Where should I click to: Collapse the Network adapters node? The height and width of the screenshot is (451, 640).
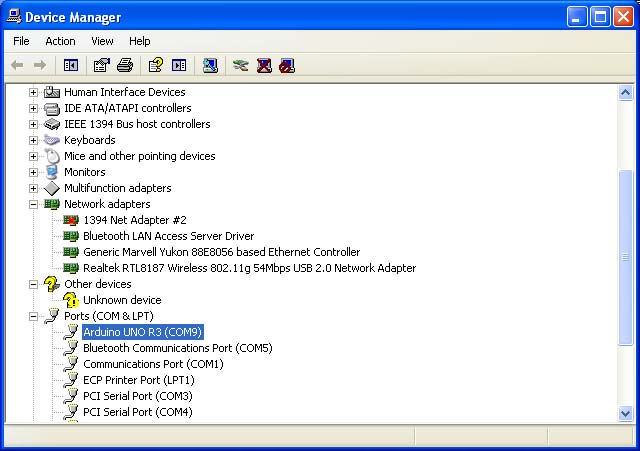33,204
